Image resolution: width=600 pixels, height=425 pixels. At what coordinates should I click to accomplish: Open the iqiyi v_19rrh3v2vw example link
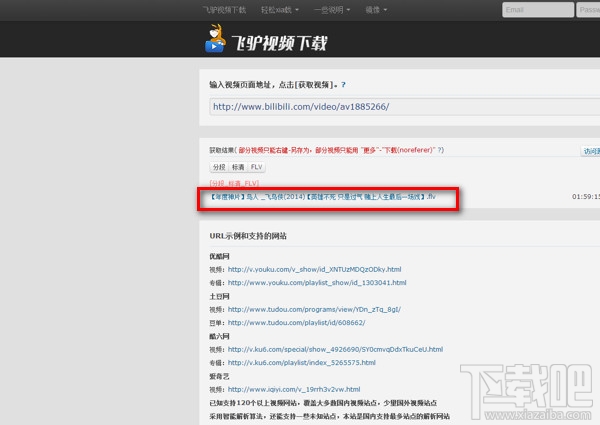coord(294,389)
